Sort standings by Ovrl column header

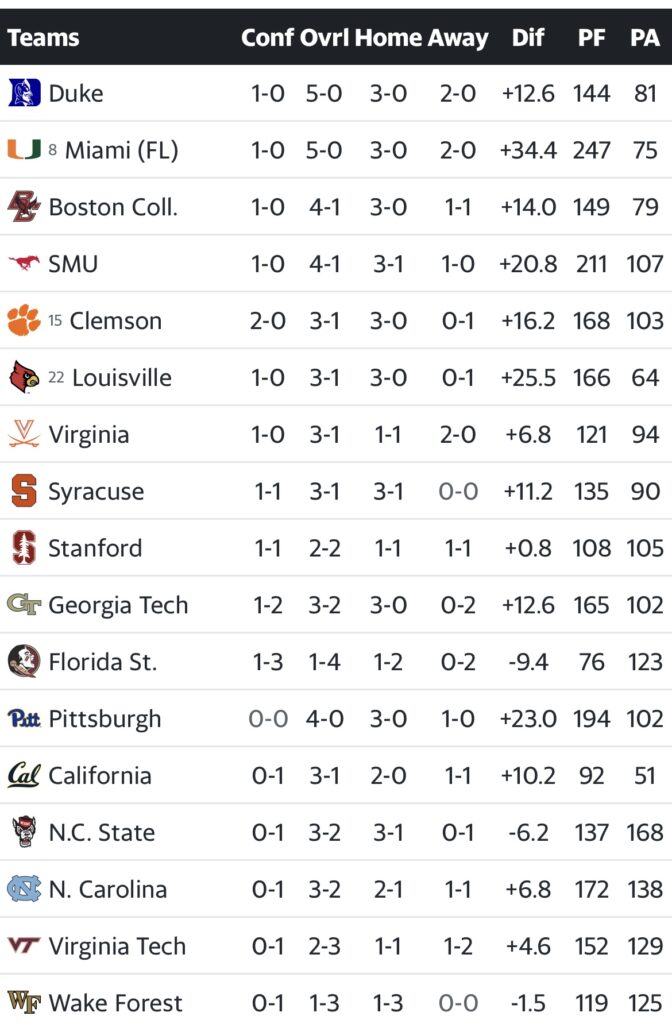[324, 38]
